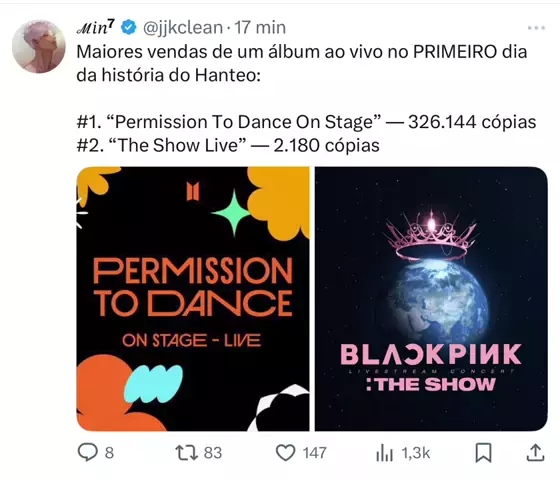Click the BTS logo on album cover
Screen dimensions: 560x480
[193, 192]
